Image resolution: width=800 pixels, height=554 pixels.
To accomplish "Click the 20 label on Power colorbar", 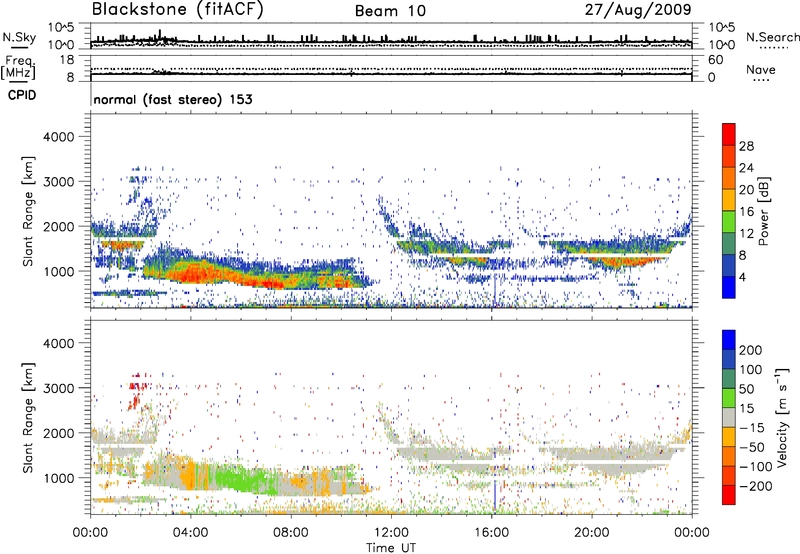I will pos(746,190).
